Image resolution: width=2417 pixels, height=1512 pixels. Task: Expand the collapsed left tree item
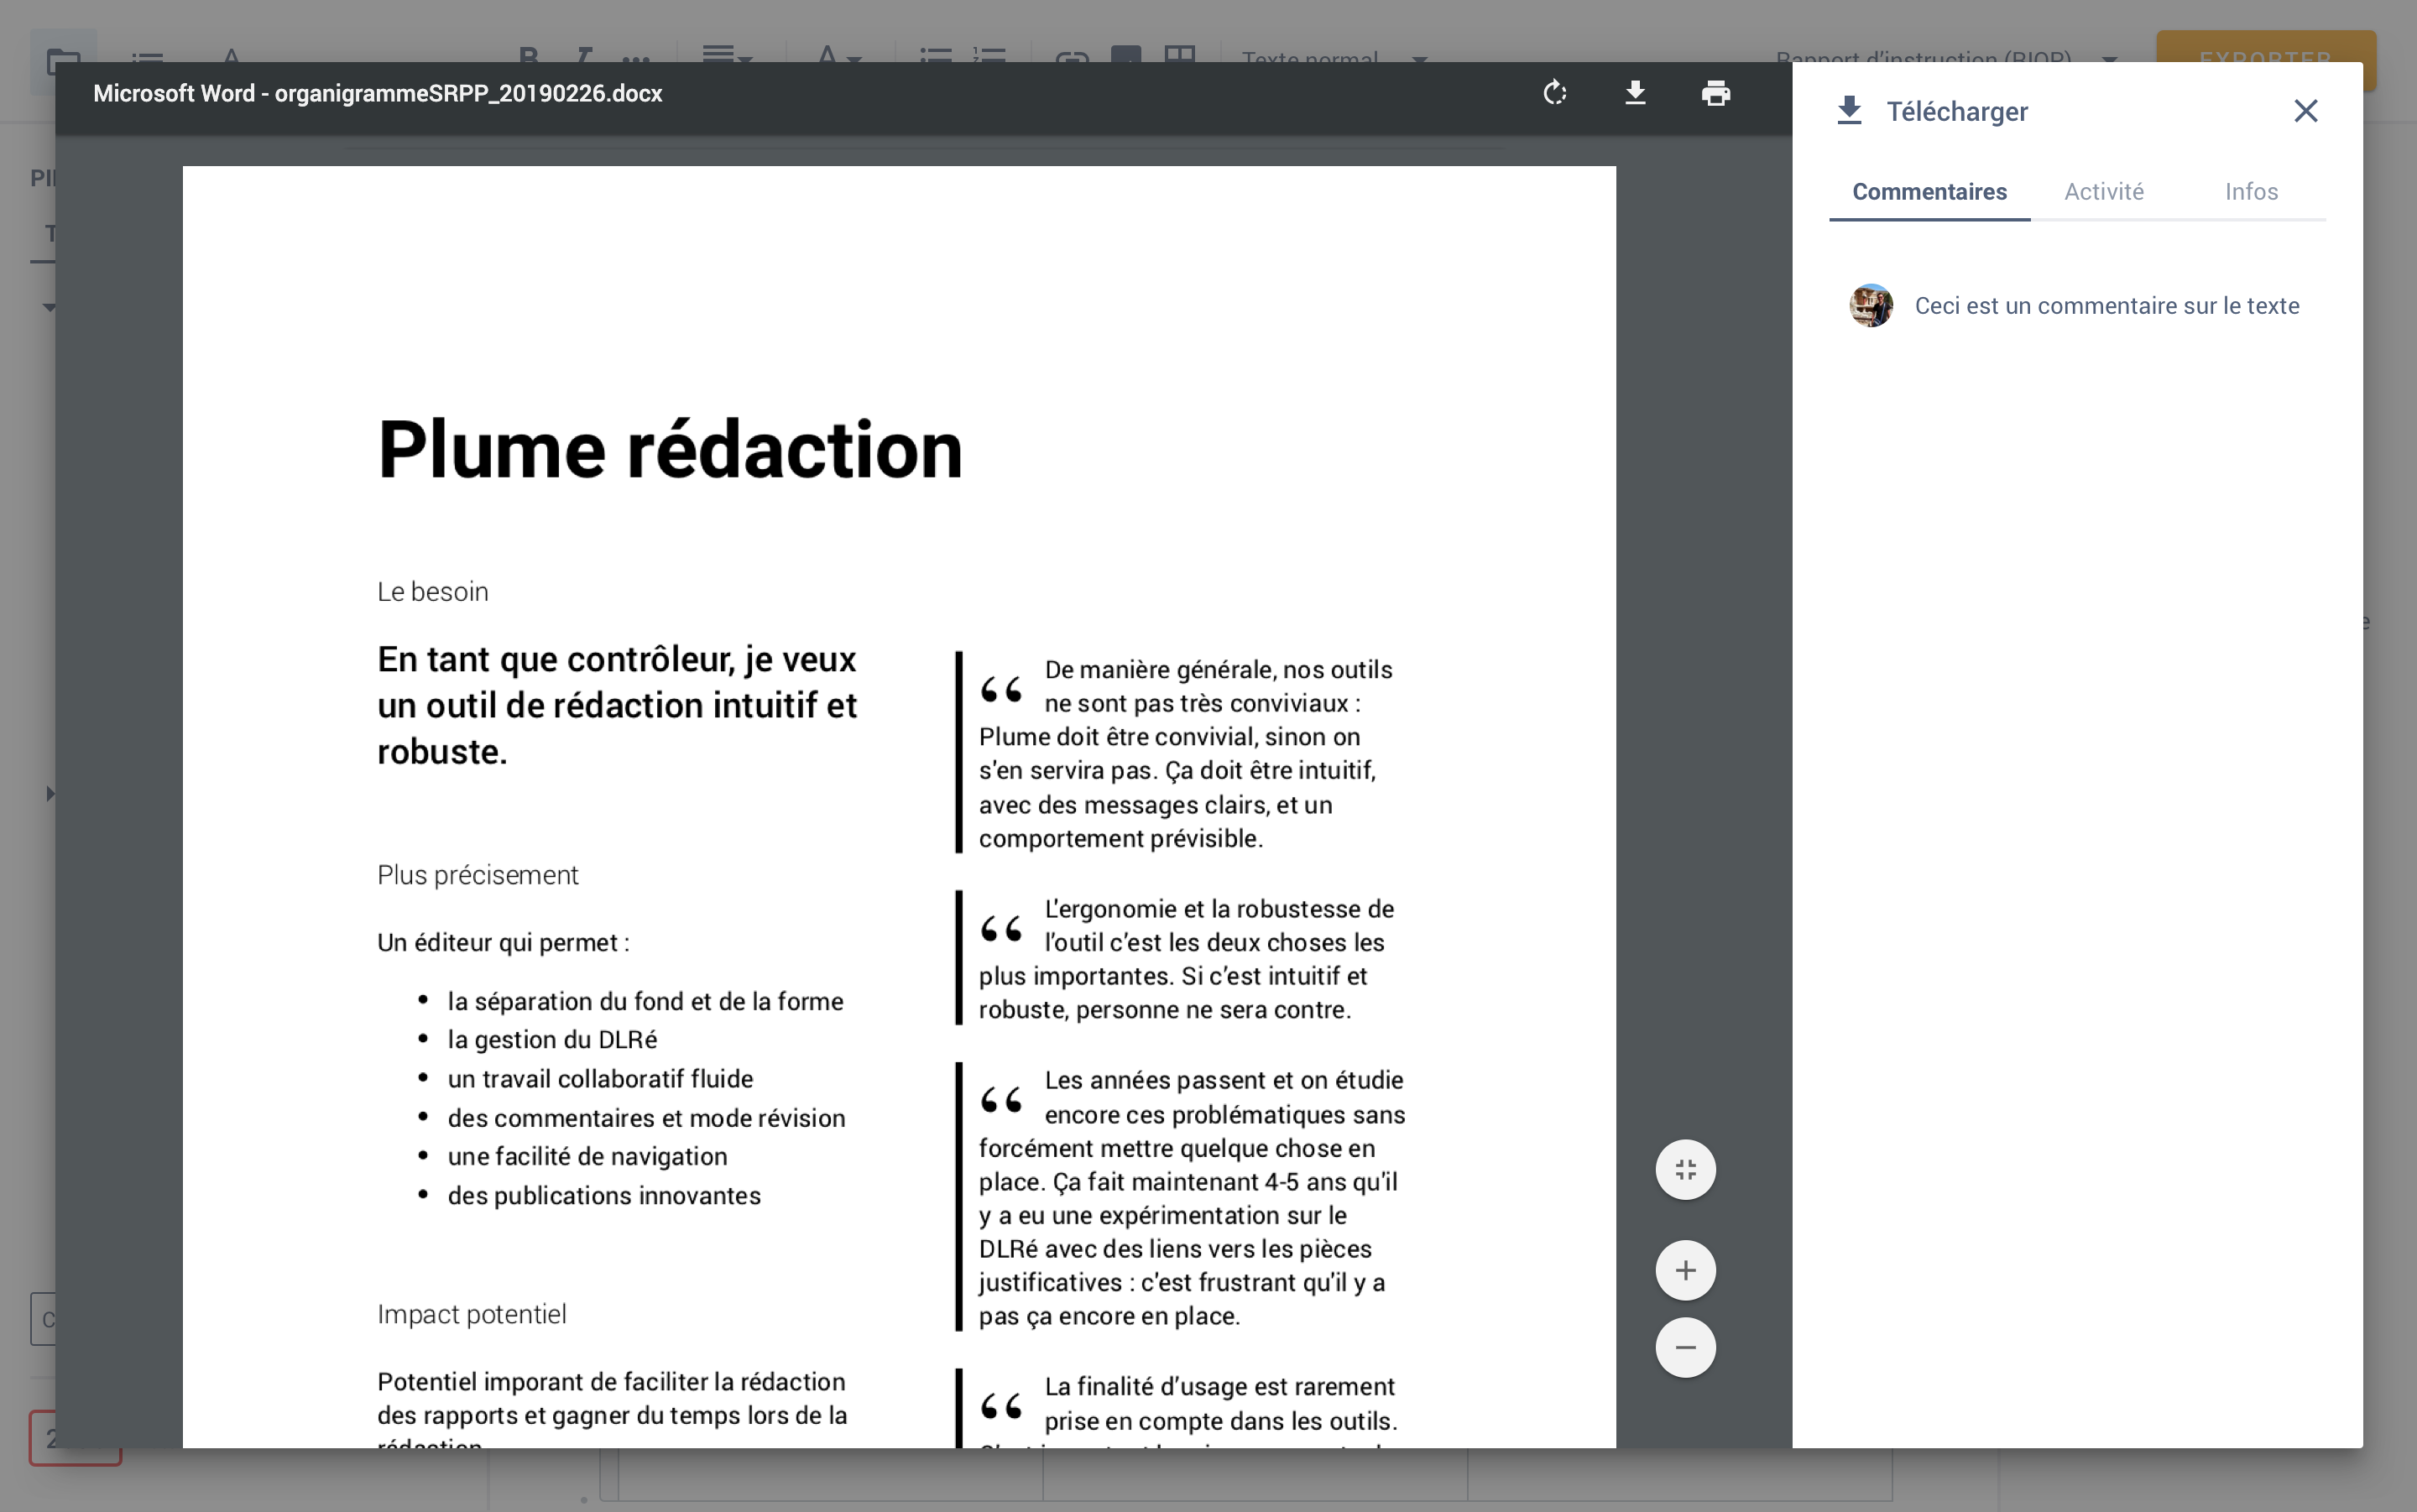[x=47, y=793]
